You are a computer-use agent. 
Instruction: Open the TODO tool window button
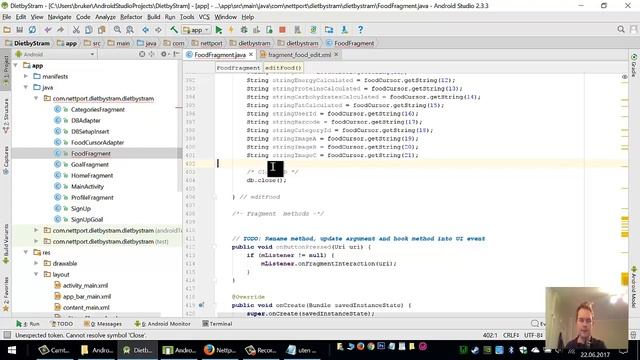62,324
